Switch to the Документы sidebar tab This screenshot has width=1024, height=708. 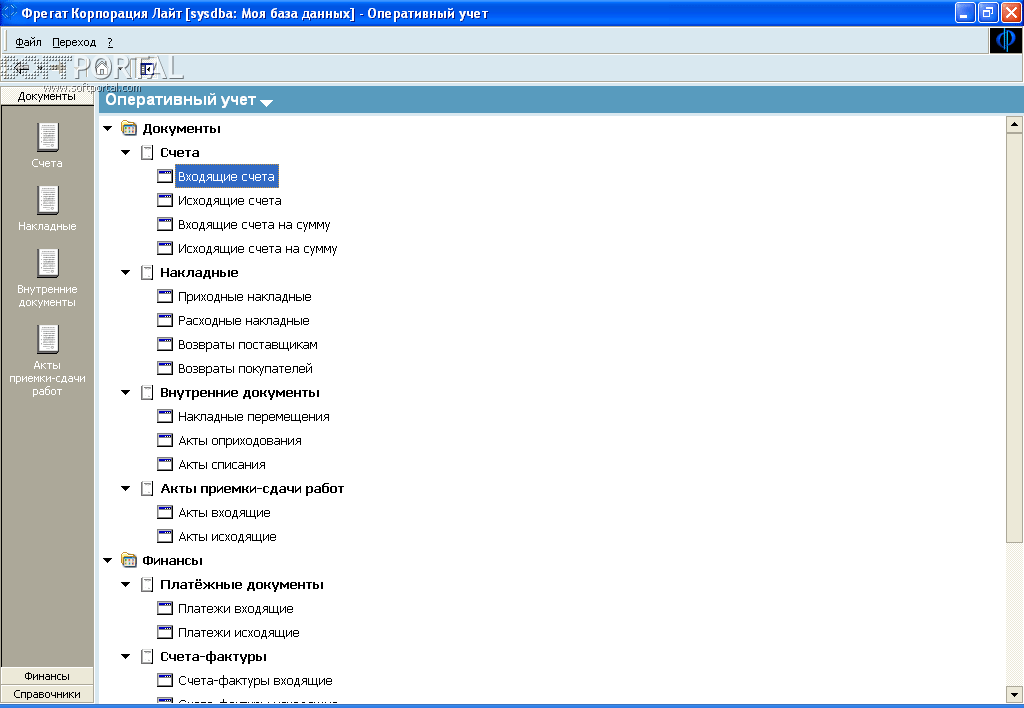[47, 96]
